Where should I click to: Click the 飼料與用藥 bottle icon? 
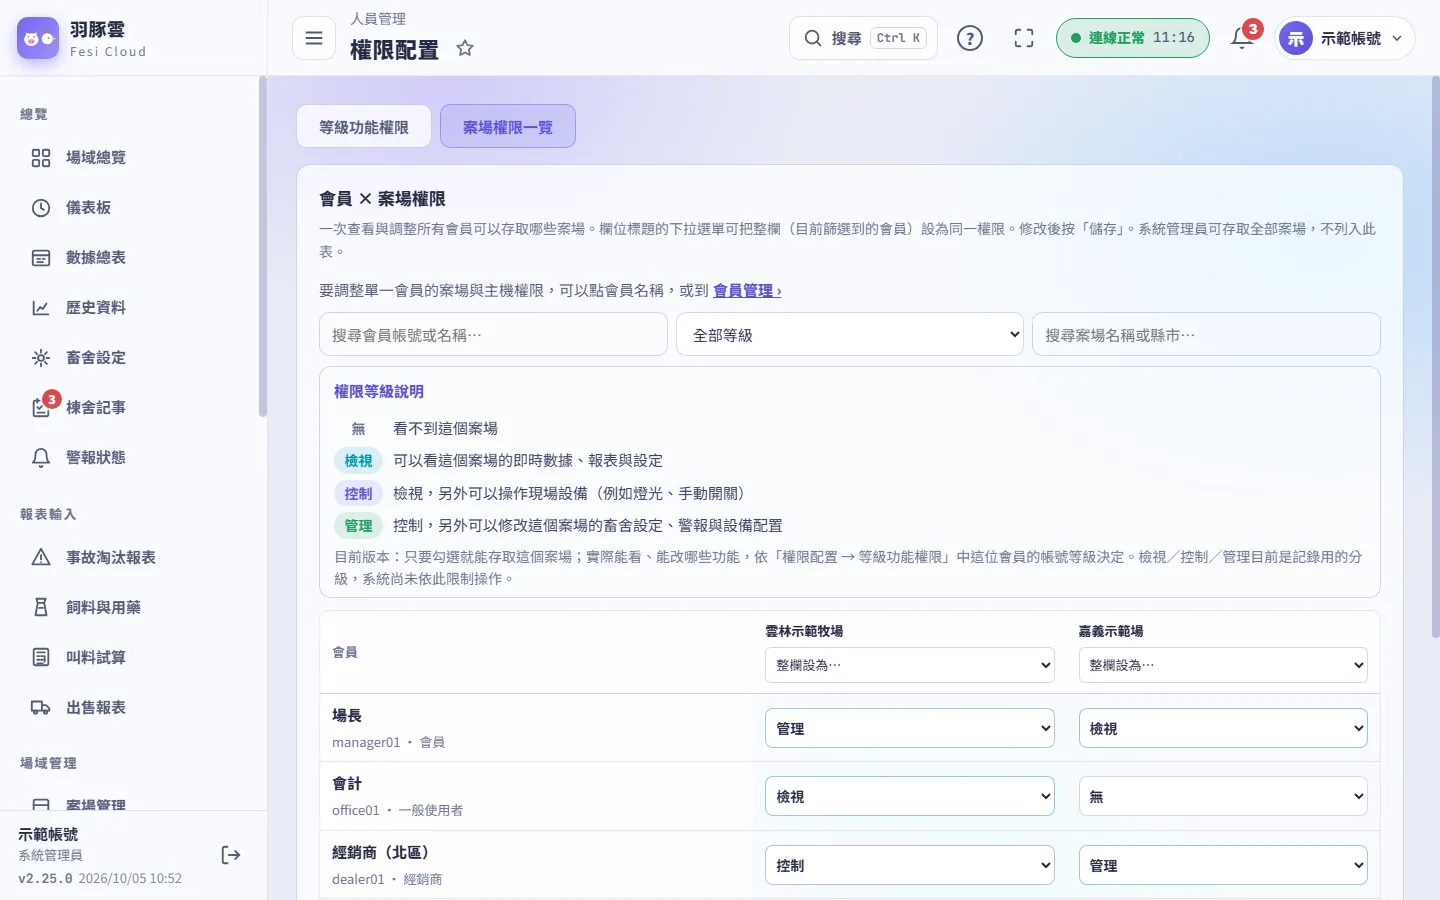pyautogui.click(x=41, y=607)
